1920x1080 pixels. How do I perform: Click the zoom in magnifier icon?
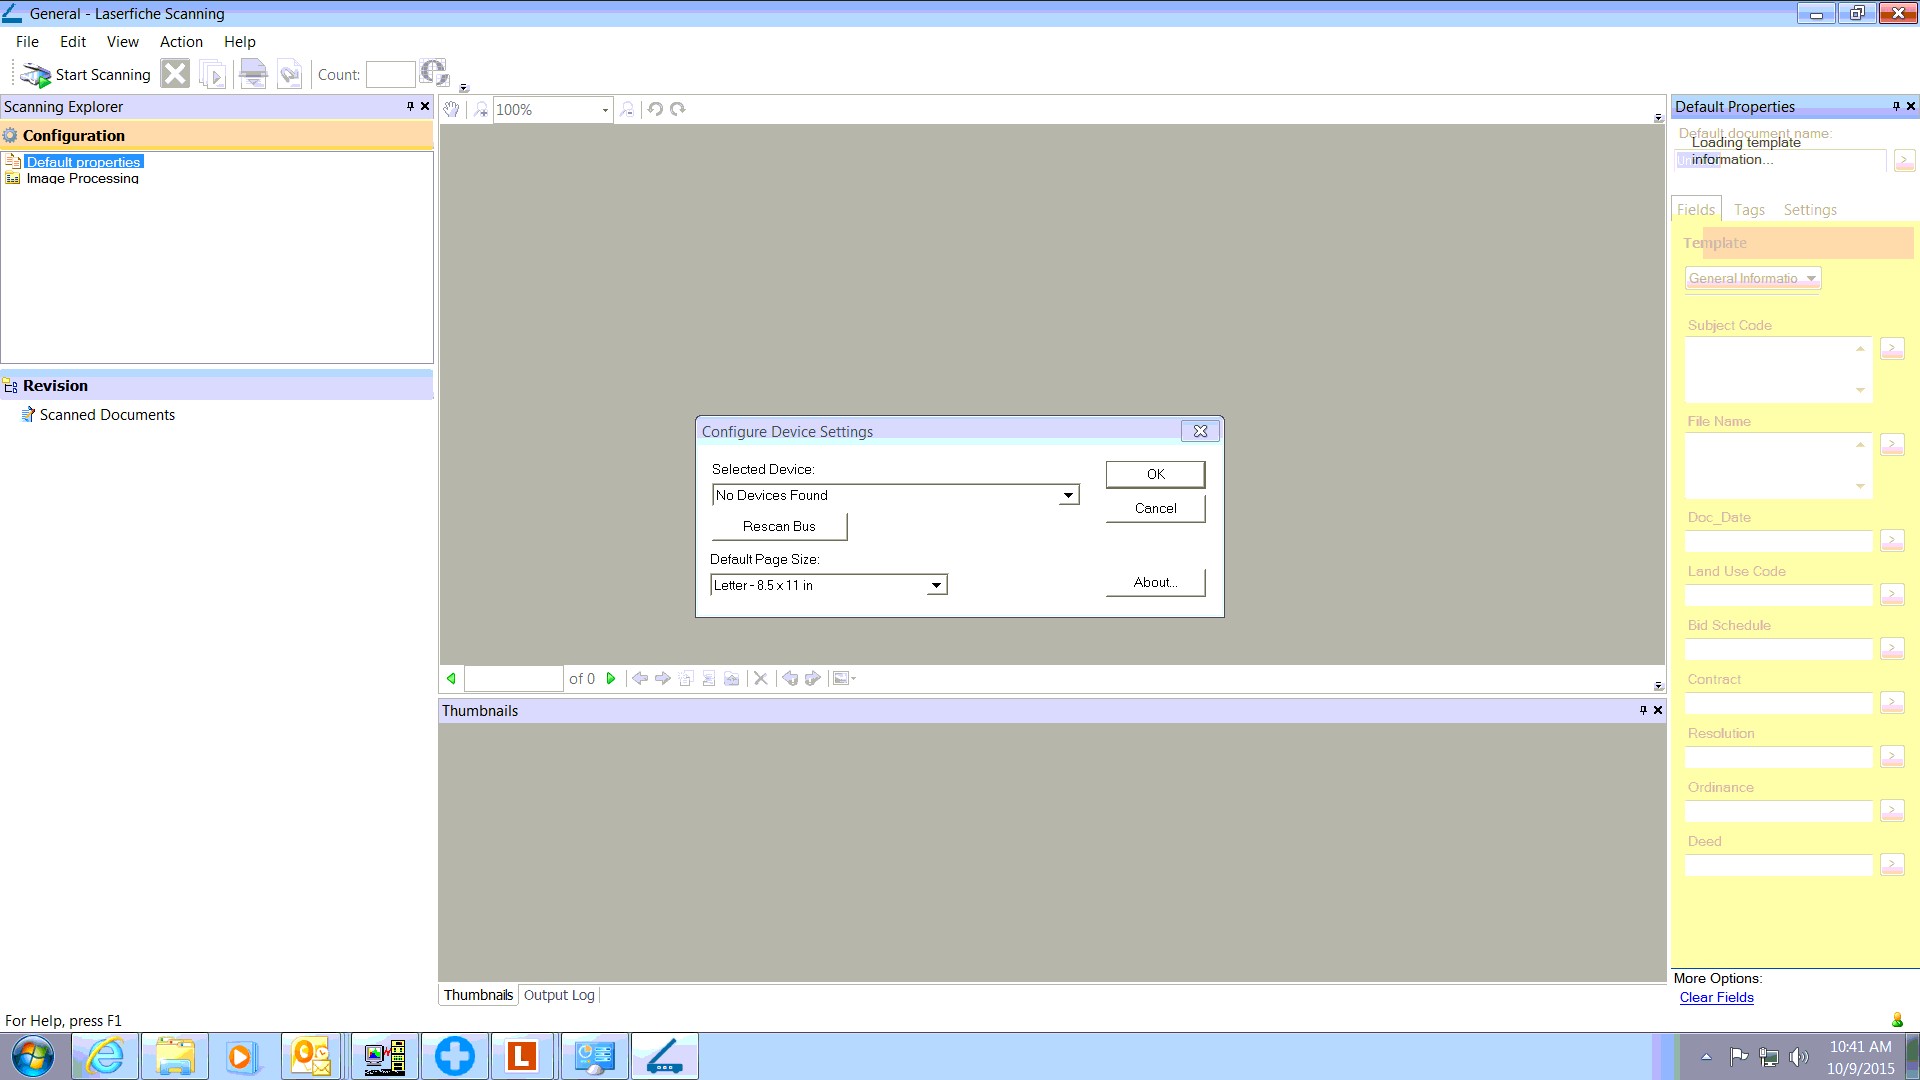pos(481,109)
